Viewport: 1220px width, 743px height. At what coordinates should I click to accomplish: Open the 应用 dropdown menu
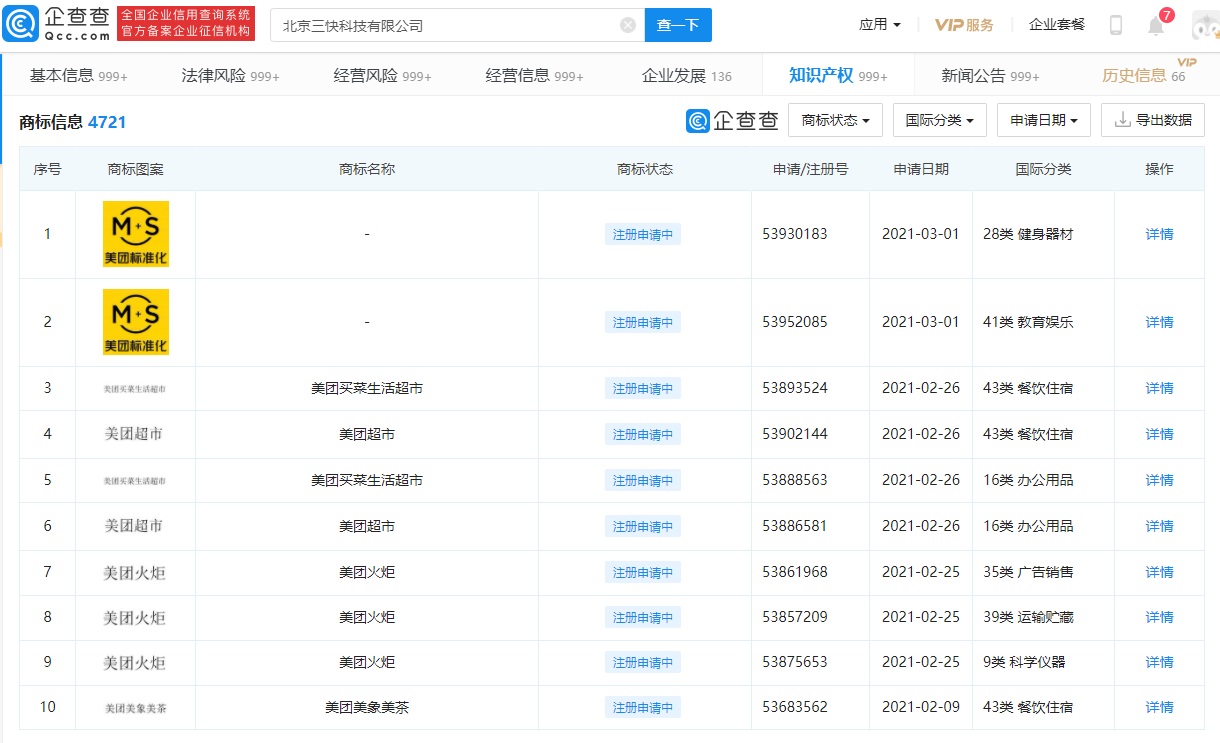point(880,24)
